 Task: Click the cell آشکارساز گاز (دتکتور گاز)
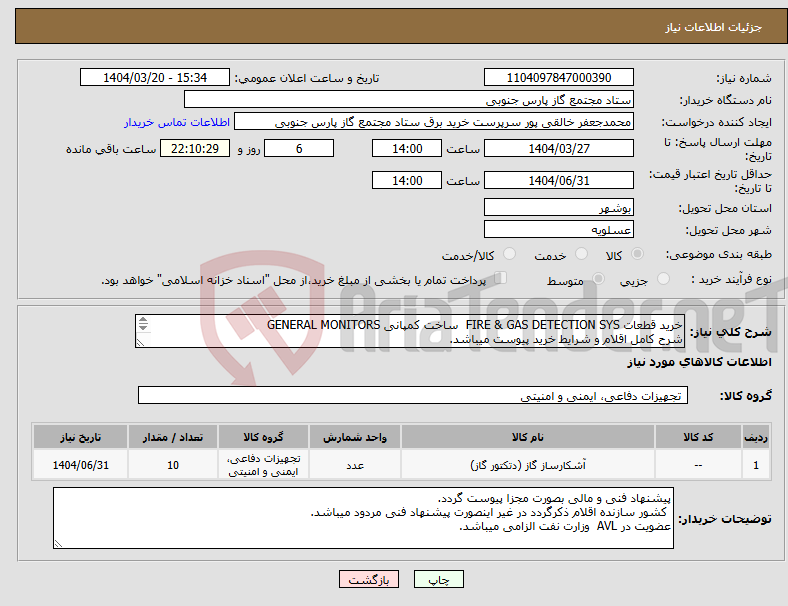(528, 465)
